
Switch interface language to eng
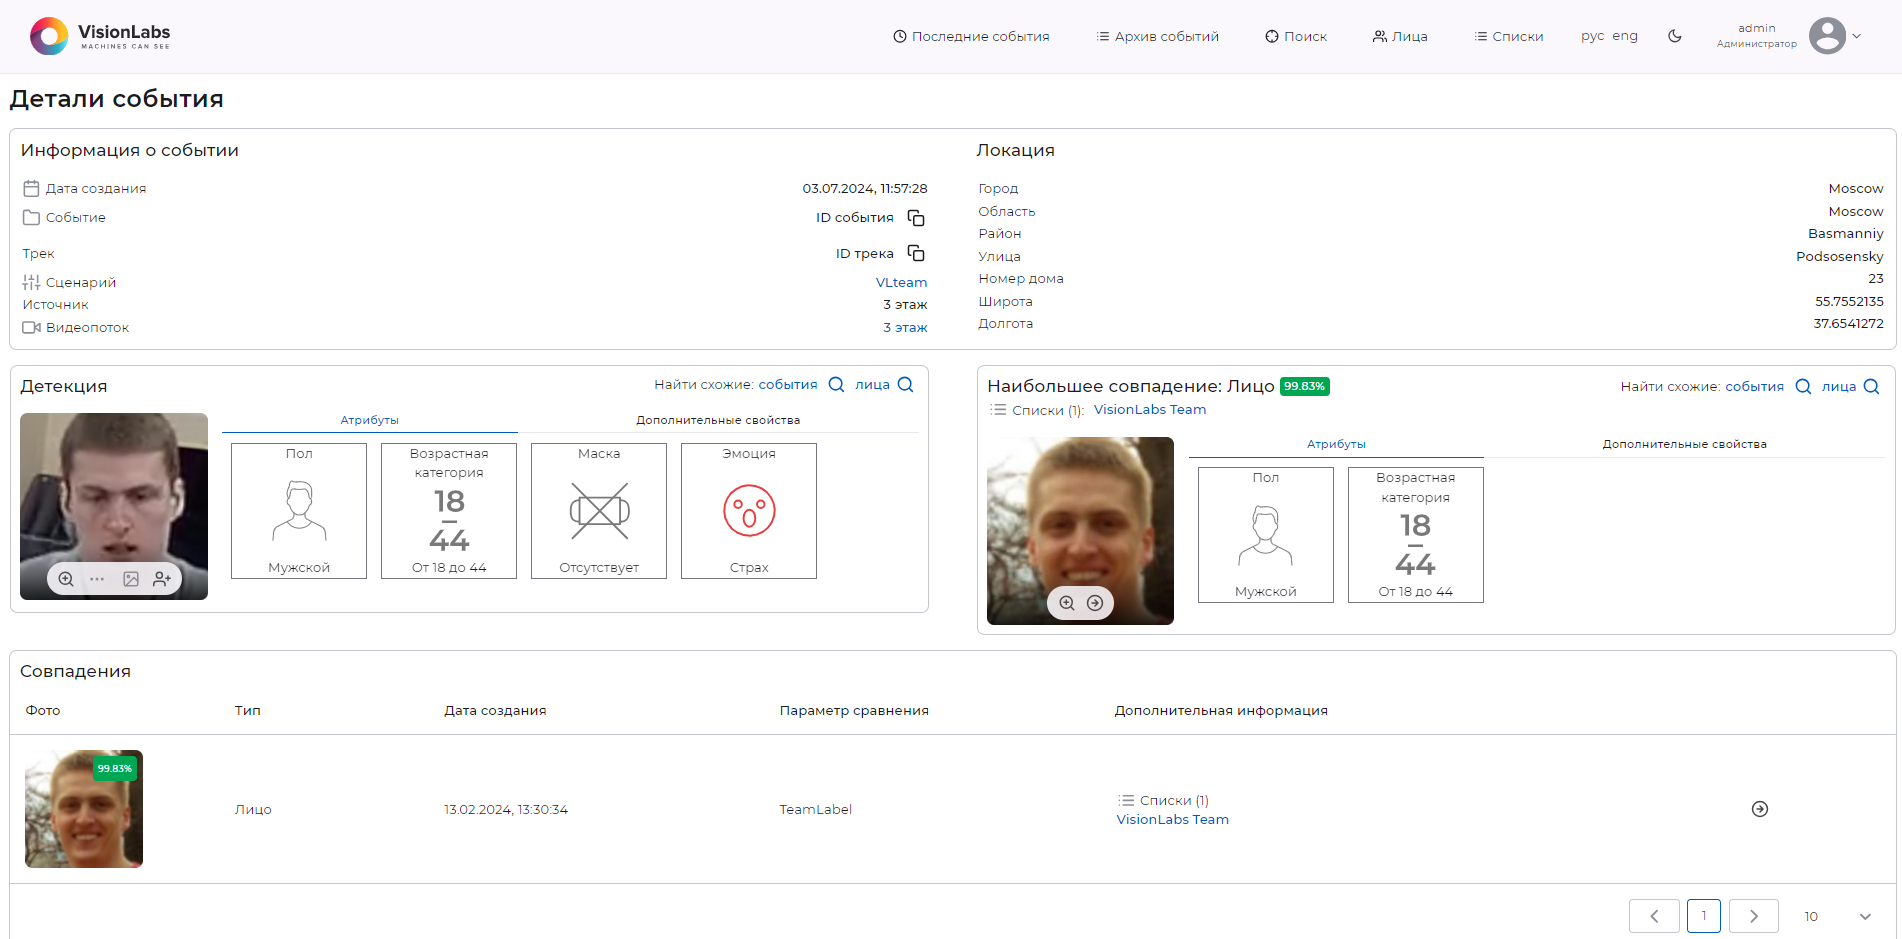click(1625, 36)
